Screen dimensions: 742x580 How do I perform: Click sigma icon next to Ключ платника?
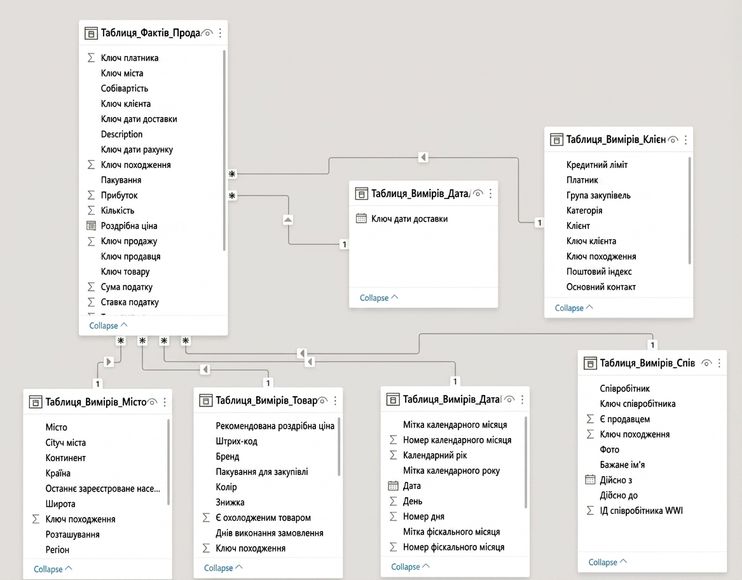(x=91, y=58)
